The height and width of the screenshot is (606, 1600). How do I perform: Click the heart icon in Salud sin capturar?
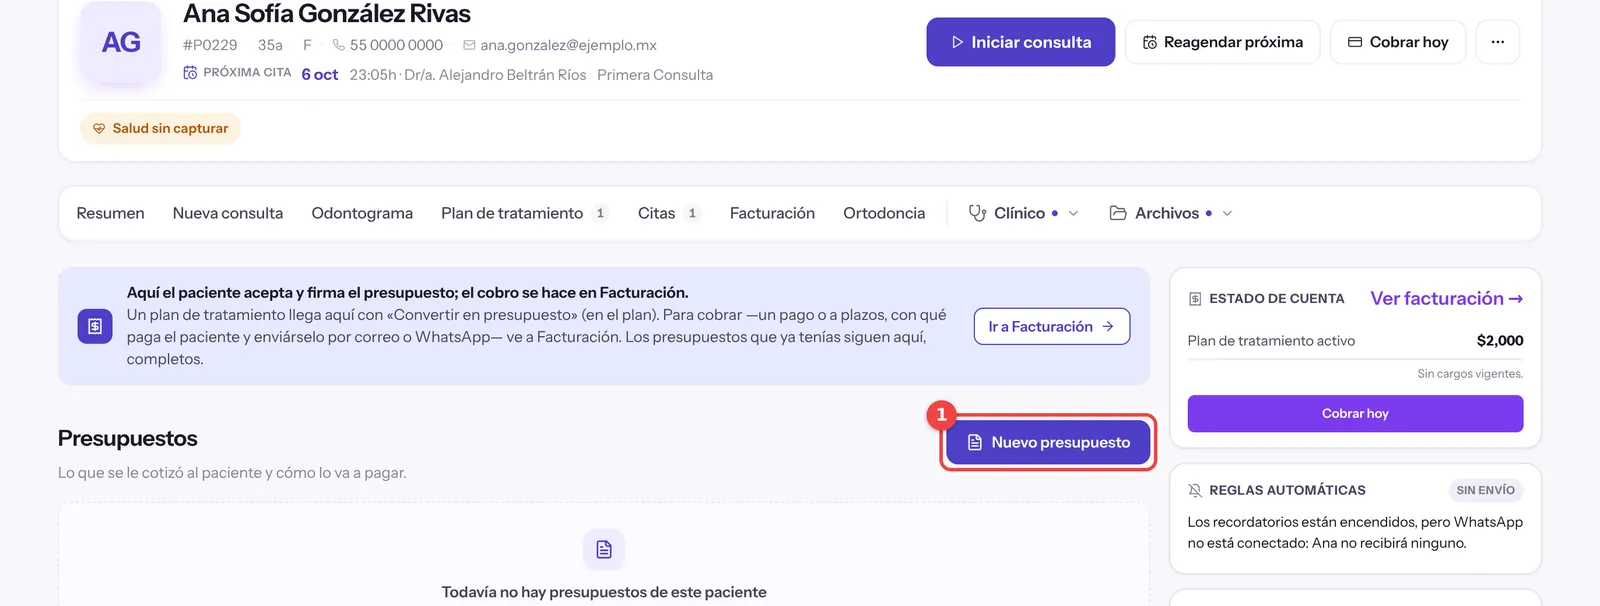[99, 128]
